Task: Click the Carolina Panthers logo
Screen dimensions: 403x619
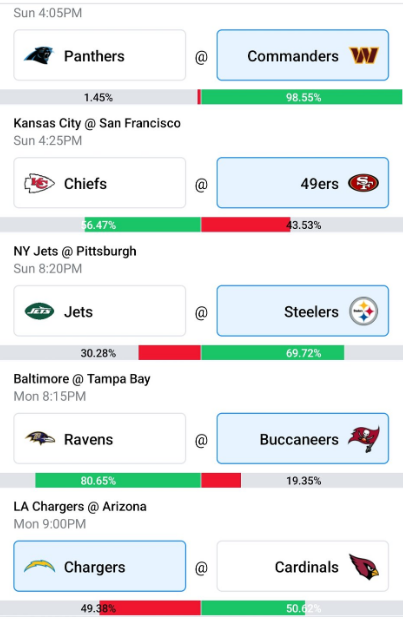Action: tap(39, 55)
